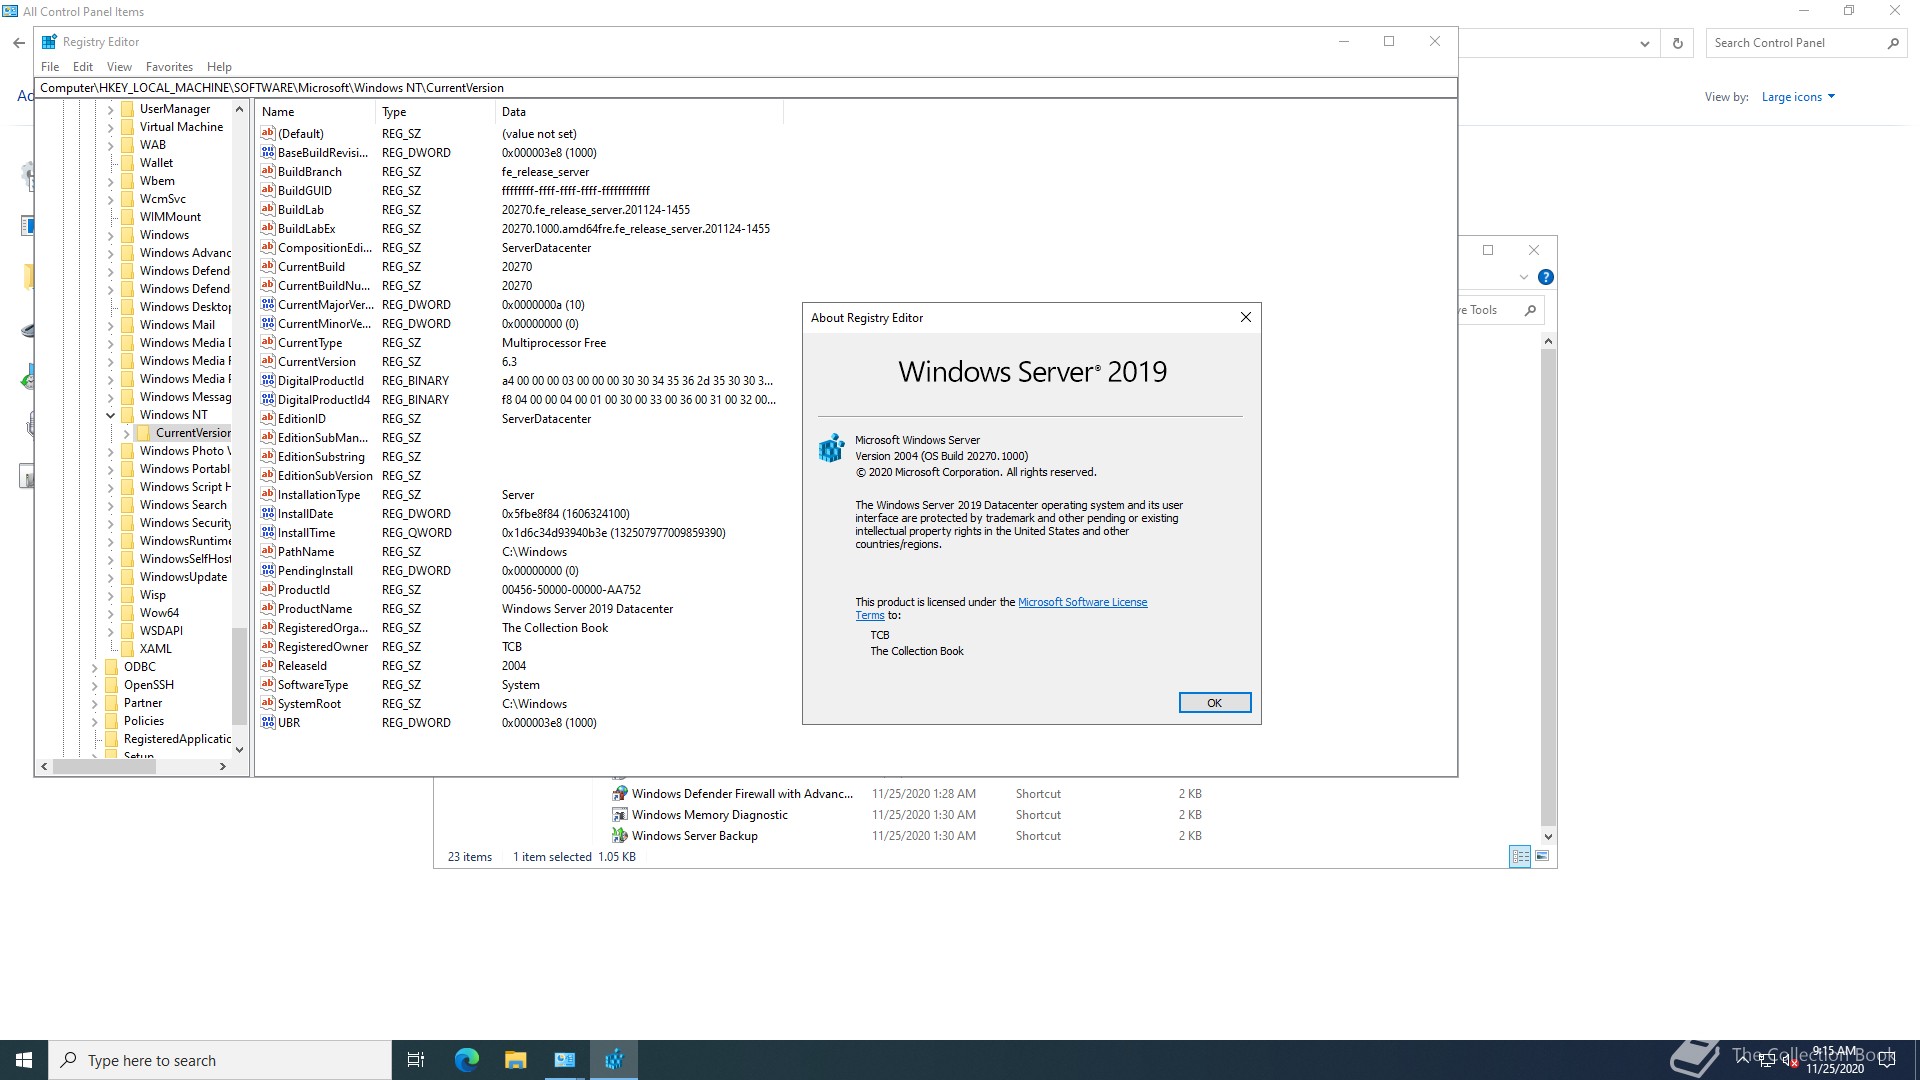This screenshot has width=1920, height=1080.
Task: Switch to details view icon in Explorer
Action: pos(1520,856)
